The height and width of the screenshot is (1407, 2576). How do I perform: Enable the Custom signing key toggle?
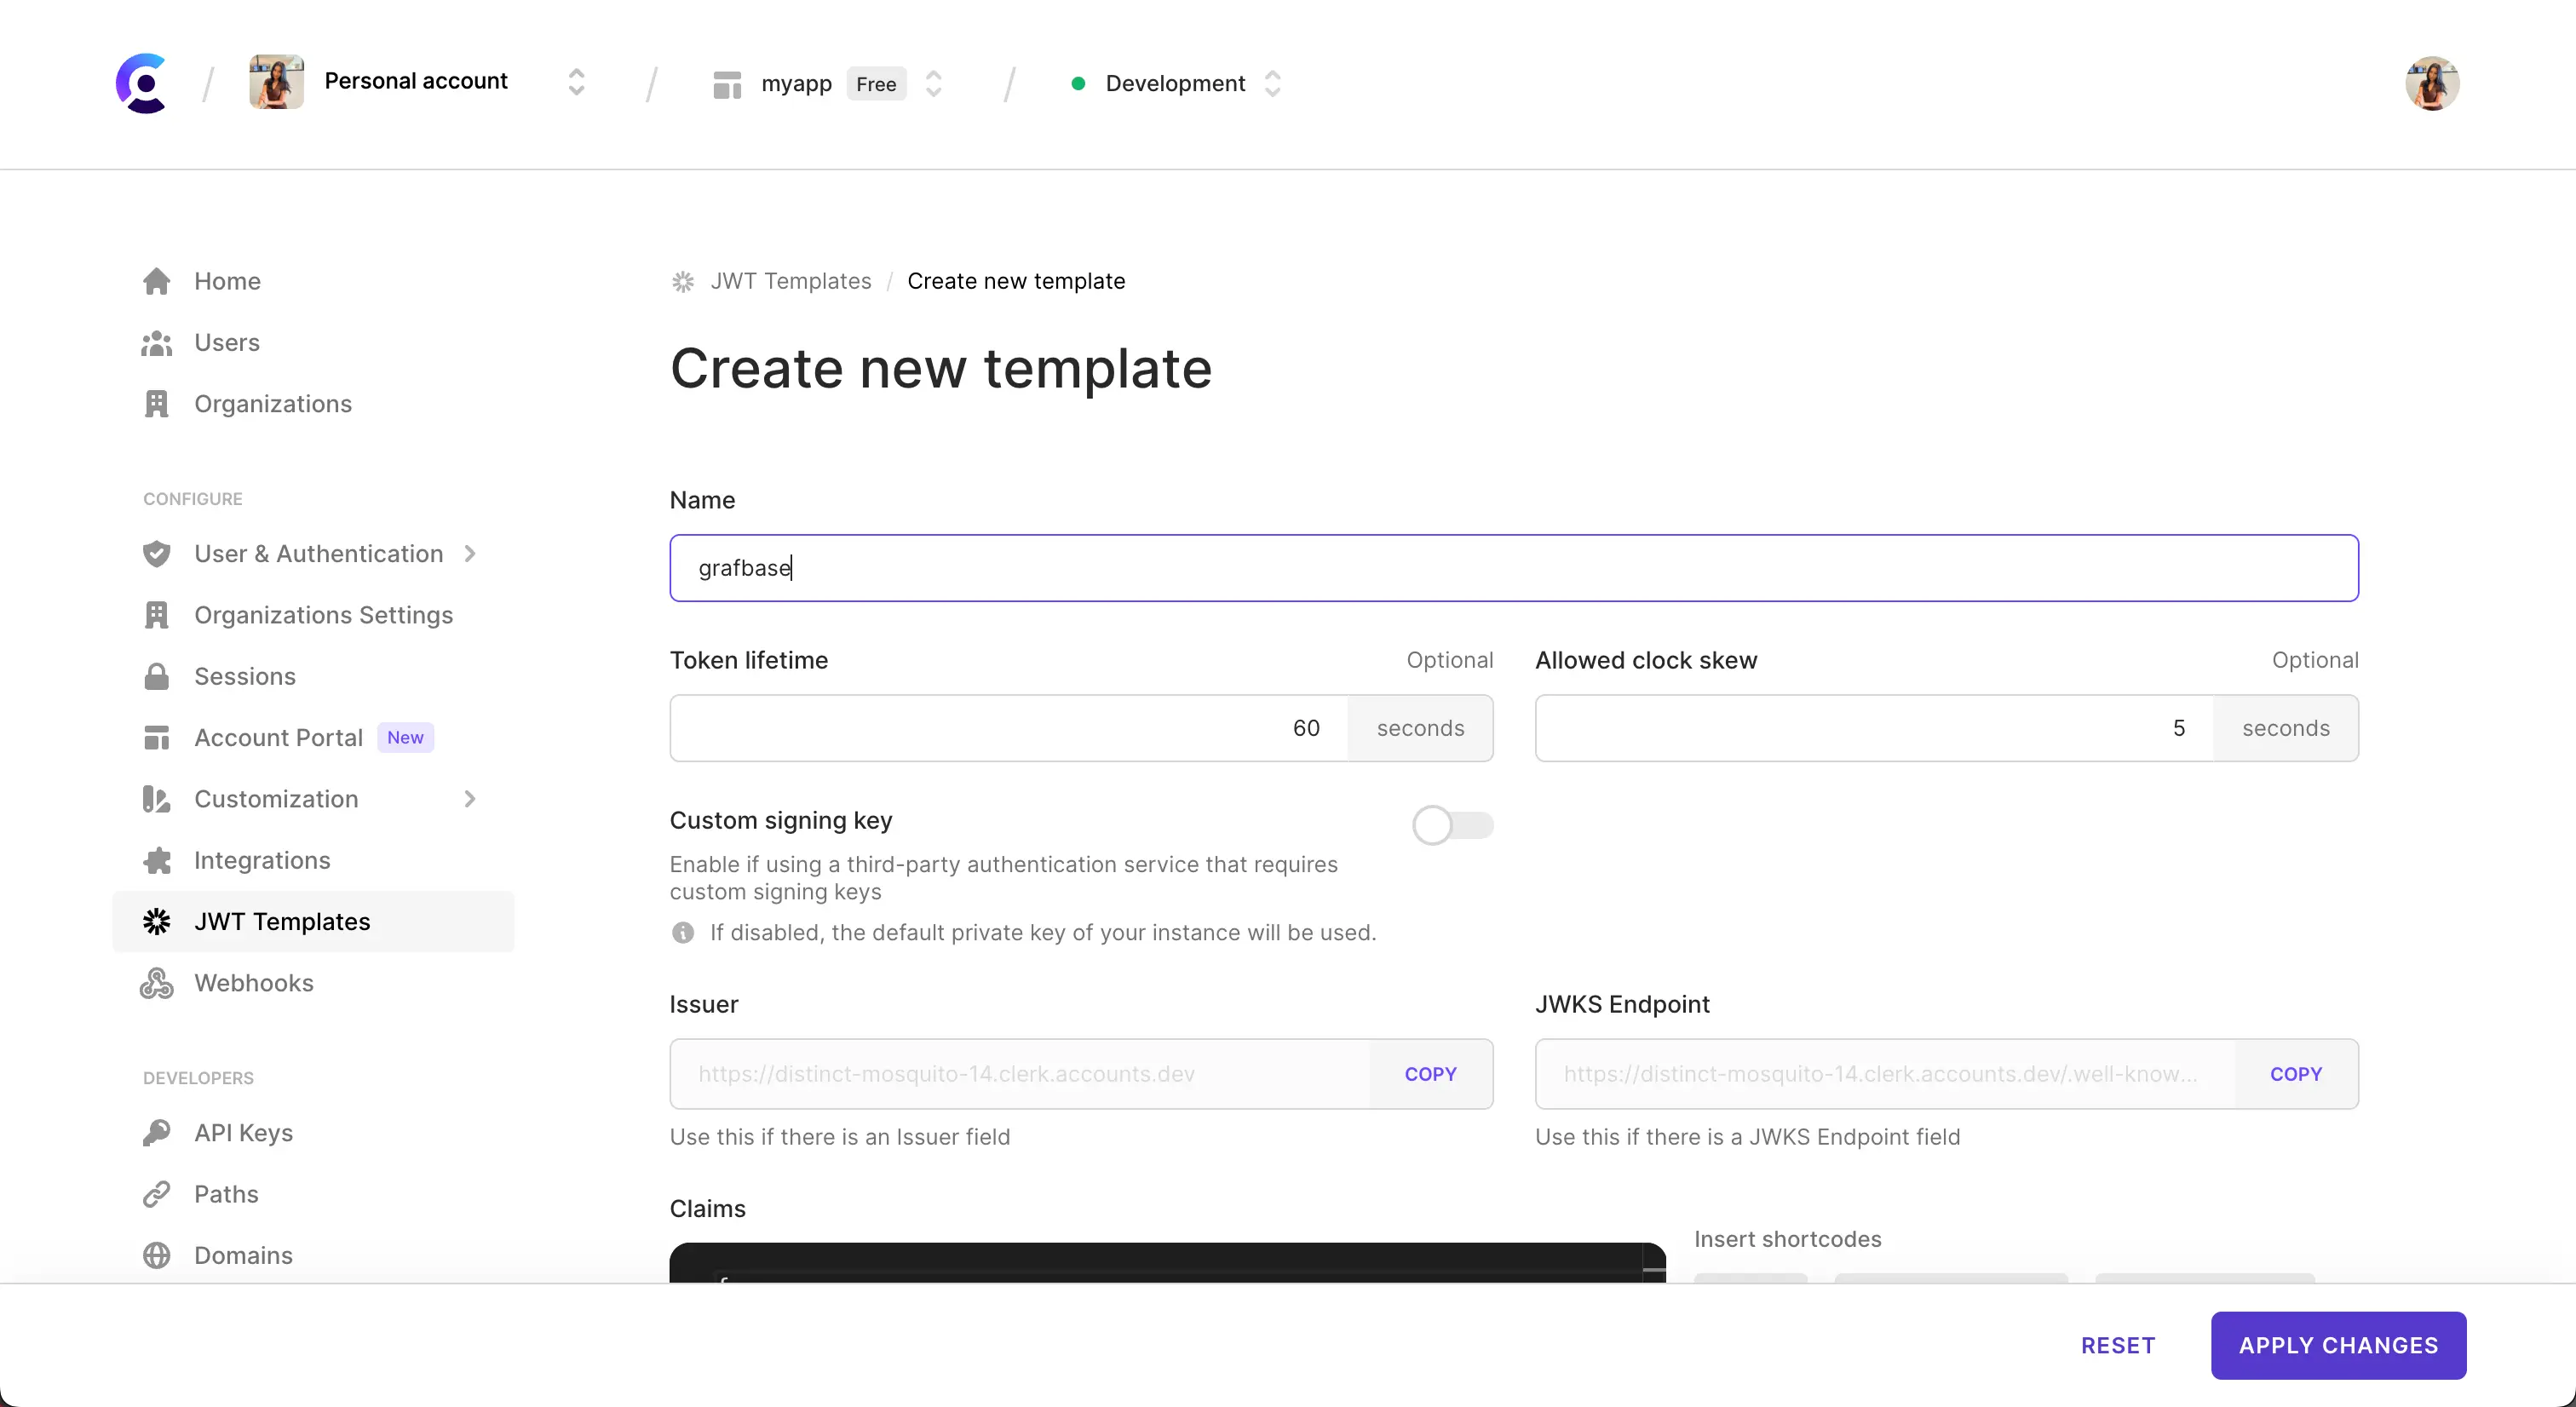[1452, 824]
